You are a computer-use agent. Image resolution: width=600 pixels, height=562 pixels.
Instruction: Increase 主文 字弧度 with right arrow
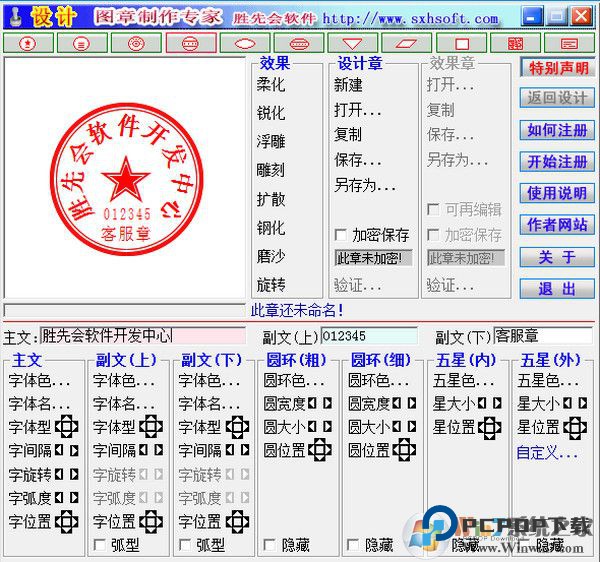[x=74, y=498]
